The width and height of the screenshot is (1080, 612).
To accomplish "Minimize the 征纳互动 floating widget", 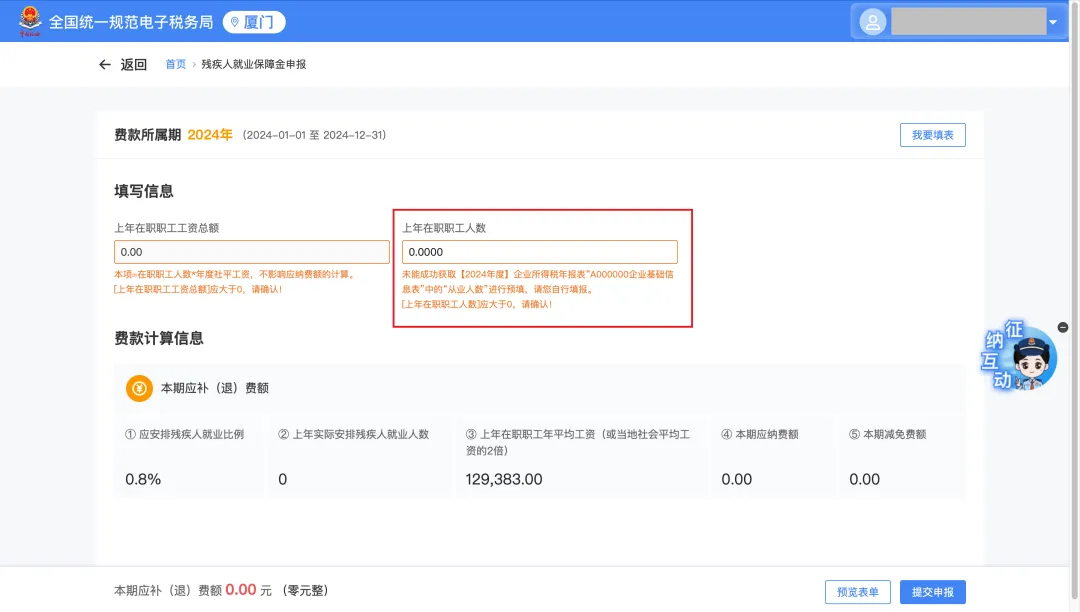I will pos(1062,328).
